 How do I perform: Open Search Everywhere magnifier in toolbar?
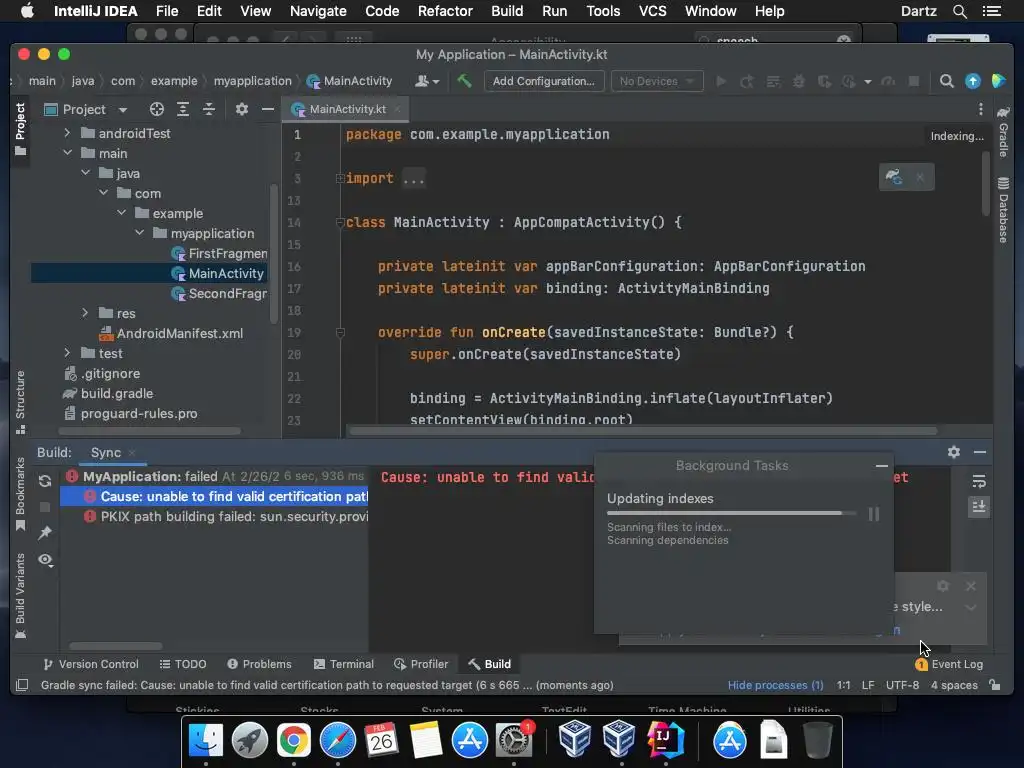pos(946,81)
